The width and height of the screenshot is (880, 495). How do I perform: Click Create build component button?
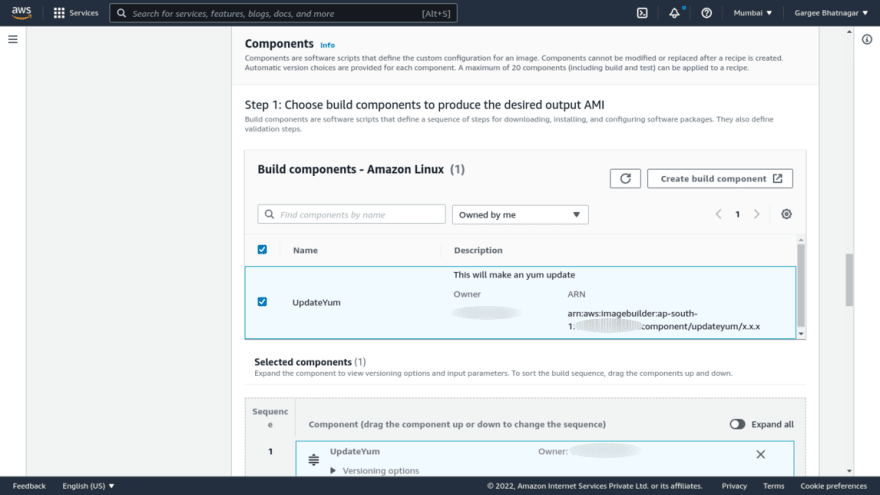pos(720,178)
